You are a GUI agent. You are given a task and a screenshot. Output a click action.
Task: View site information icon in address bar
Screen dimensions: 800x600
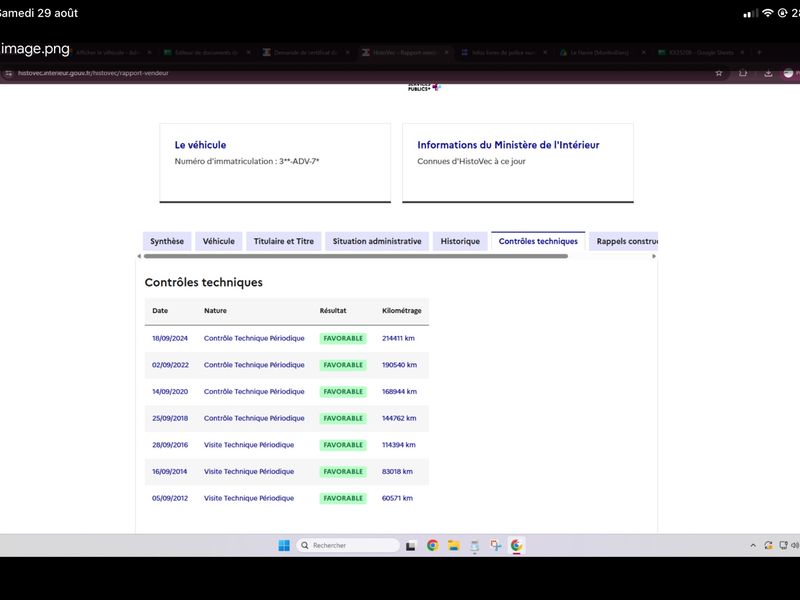(x=9, y=73)
